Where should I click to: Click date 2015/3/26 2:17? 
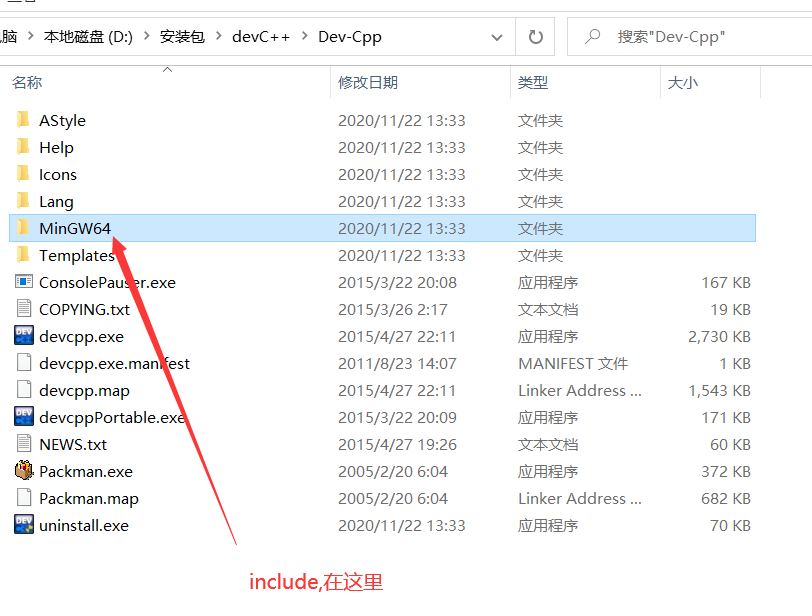point(393,309)
